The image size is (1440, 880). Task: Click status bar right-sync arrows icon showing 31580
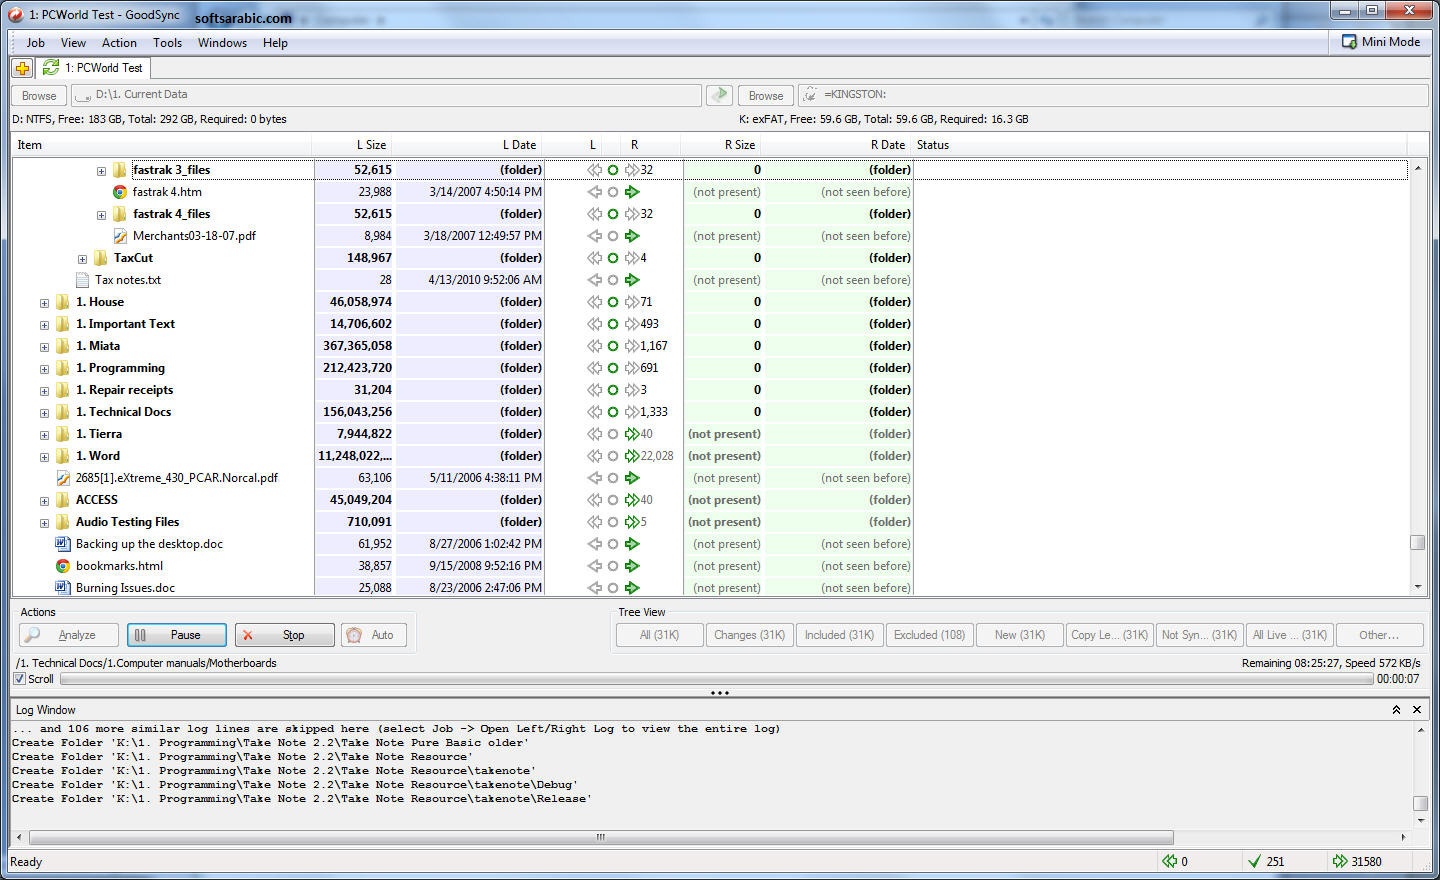pyautogui.click(x=1340, y=861)
